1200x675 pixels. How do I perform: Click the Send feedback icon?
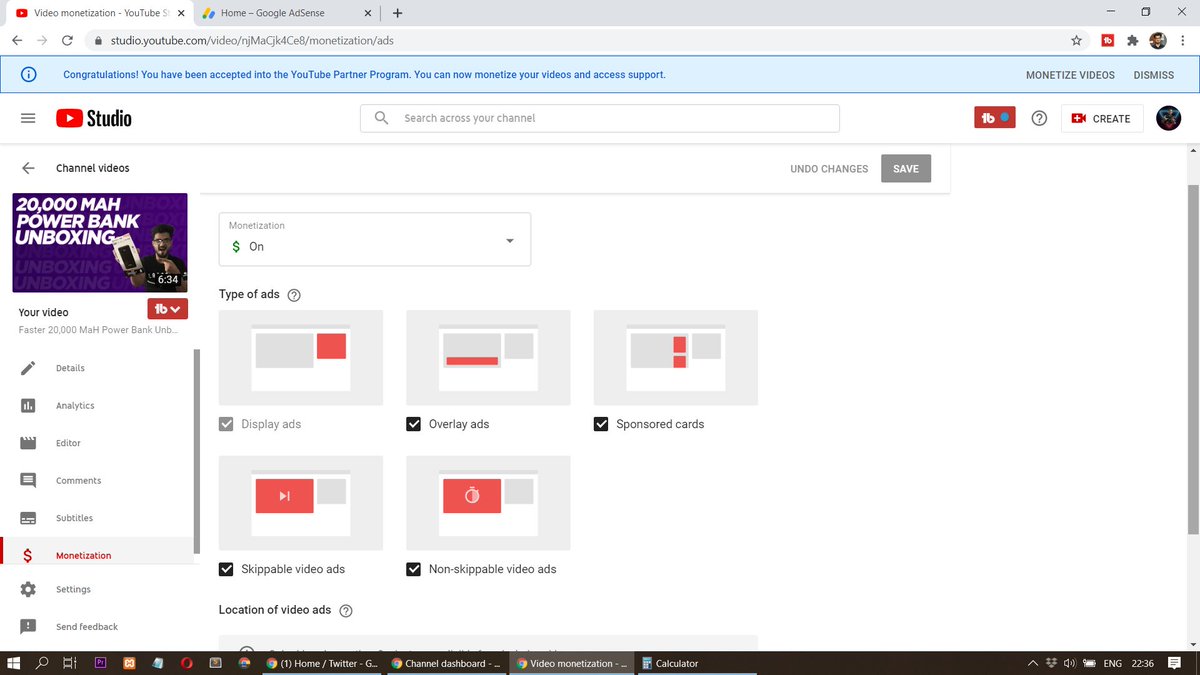(x=28, y=627)
